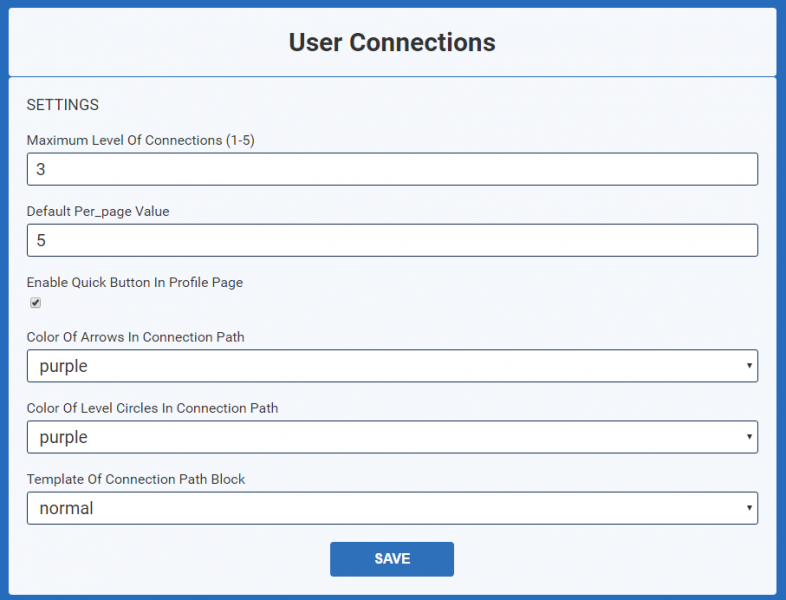Focus the Default Per_page Value field
Screen dimensions: 786x600
392,241
